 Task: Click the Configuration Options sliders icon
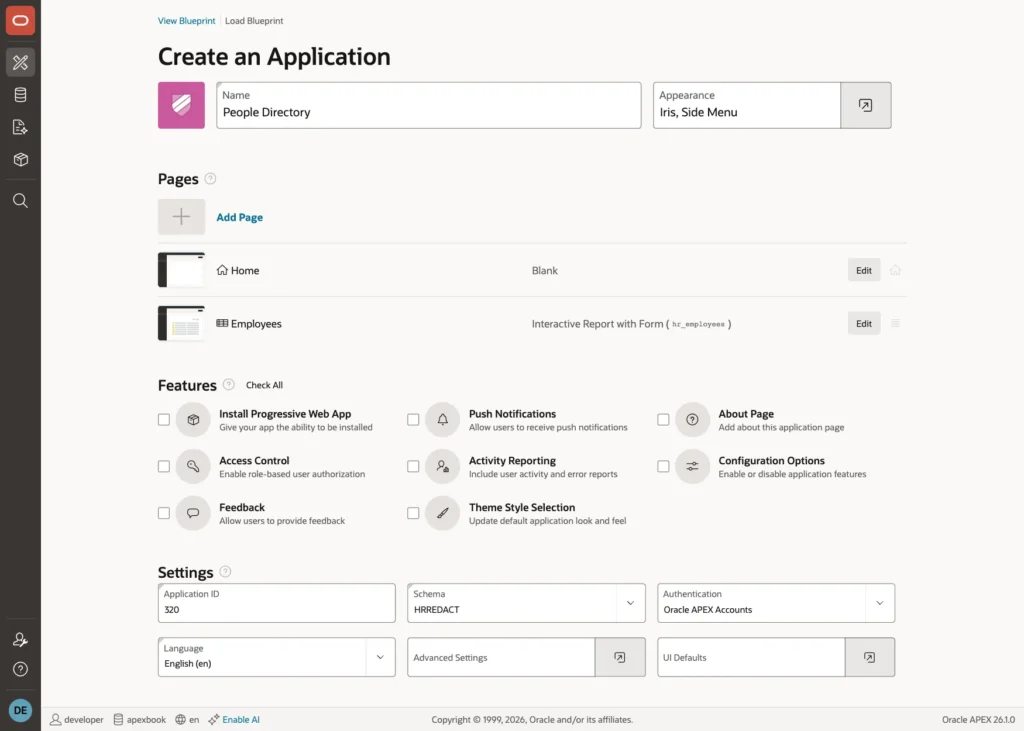(692, 466)
